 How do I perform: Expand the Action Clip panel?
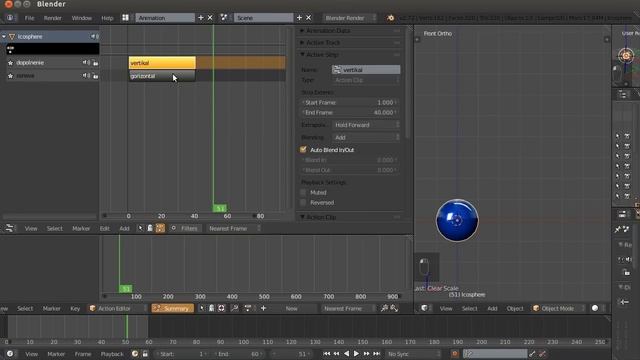302,217
